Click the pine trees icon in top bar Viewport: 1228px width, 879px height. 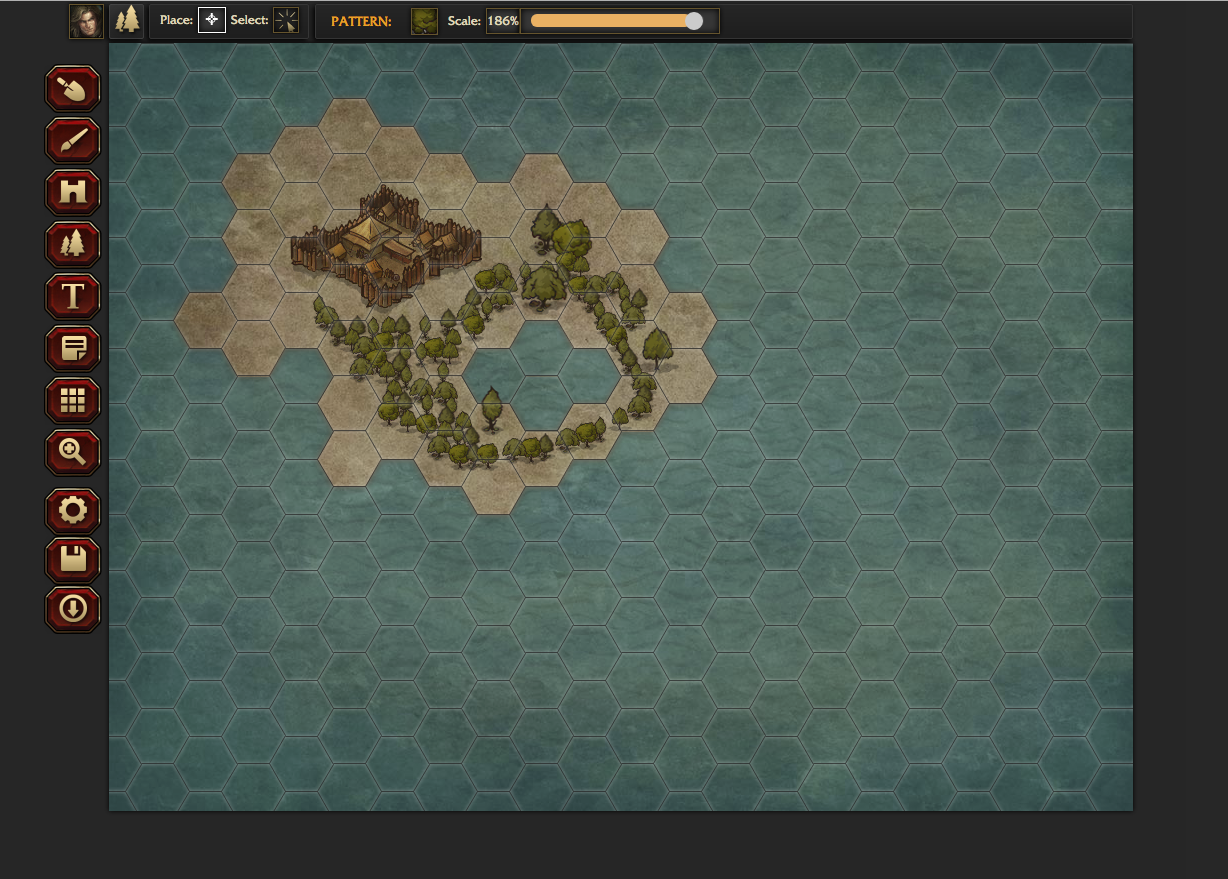[127, 21]
